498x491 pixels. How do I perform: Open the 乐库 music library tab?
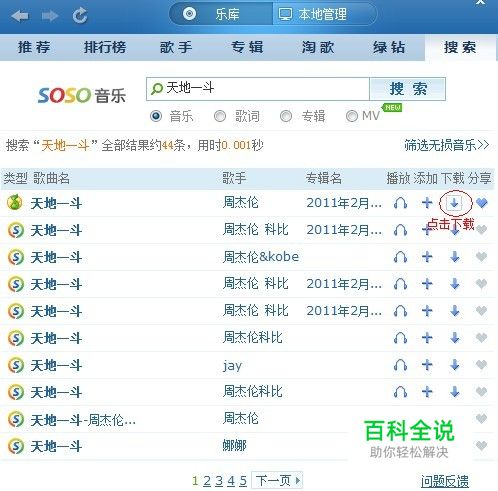pyautogui.click(x=221, y=14)
